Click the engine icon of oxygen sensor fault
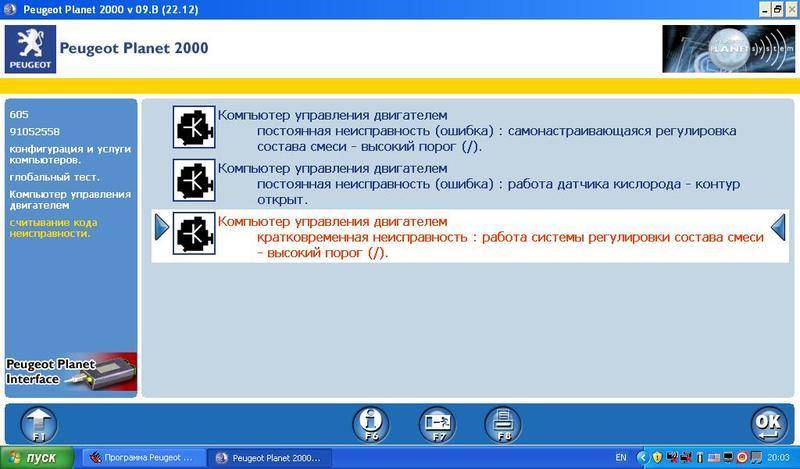Screen dimensions: 800x469 tap(193, 180)
